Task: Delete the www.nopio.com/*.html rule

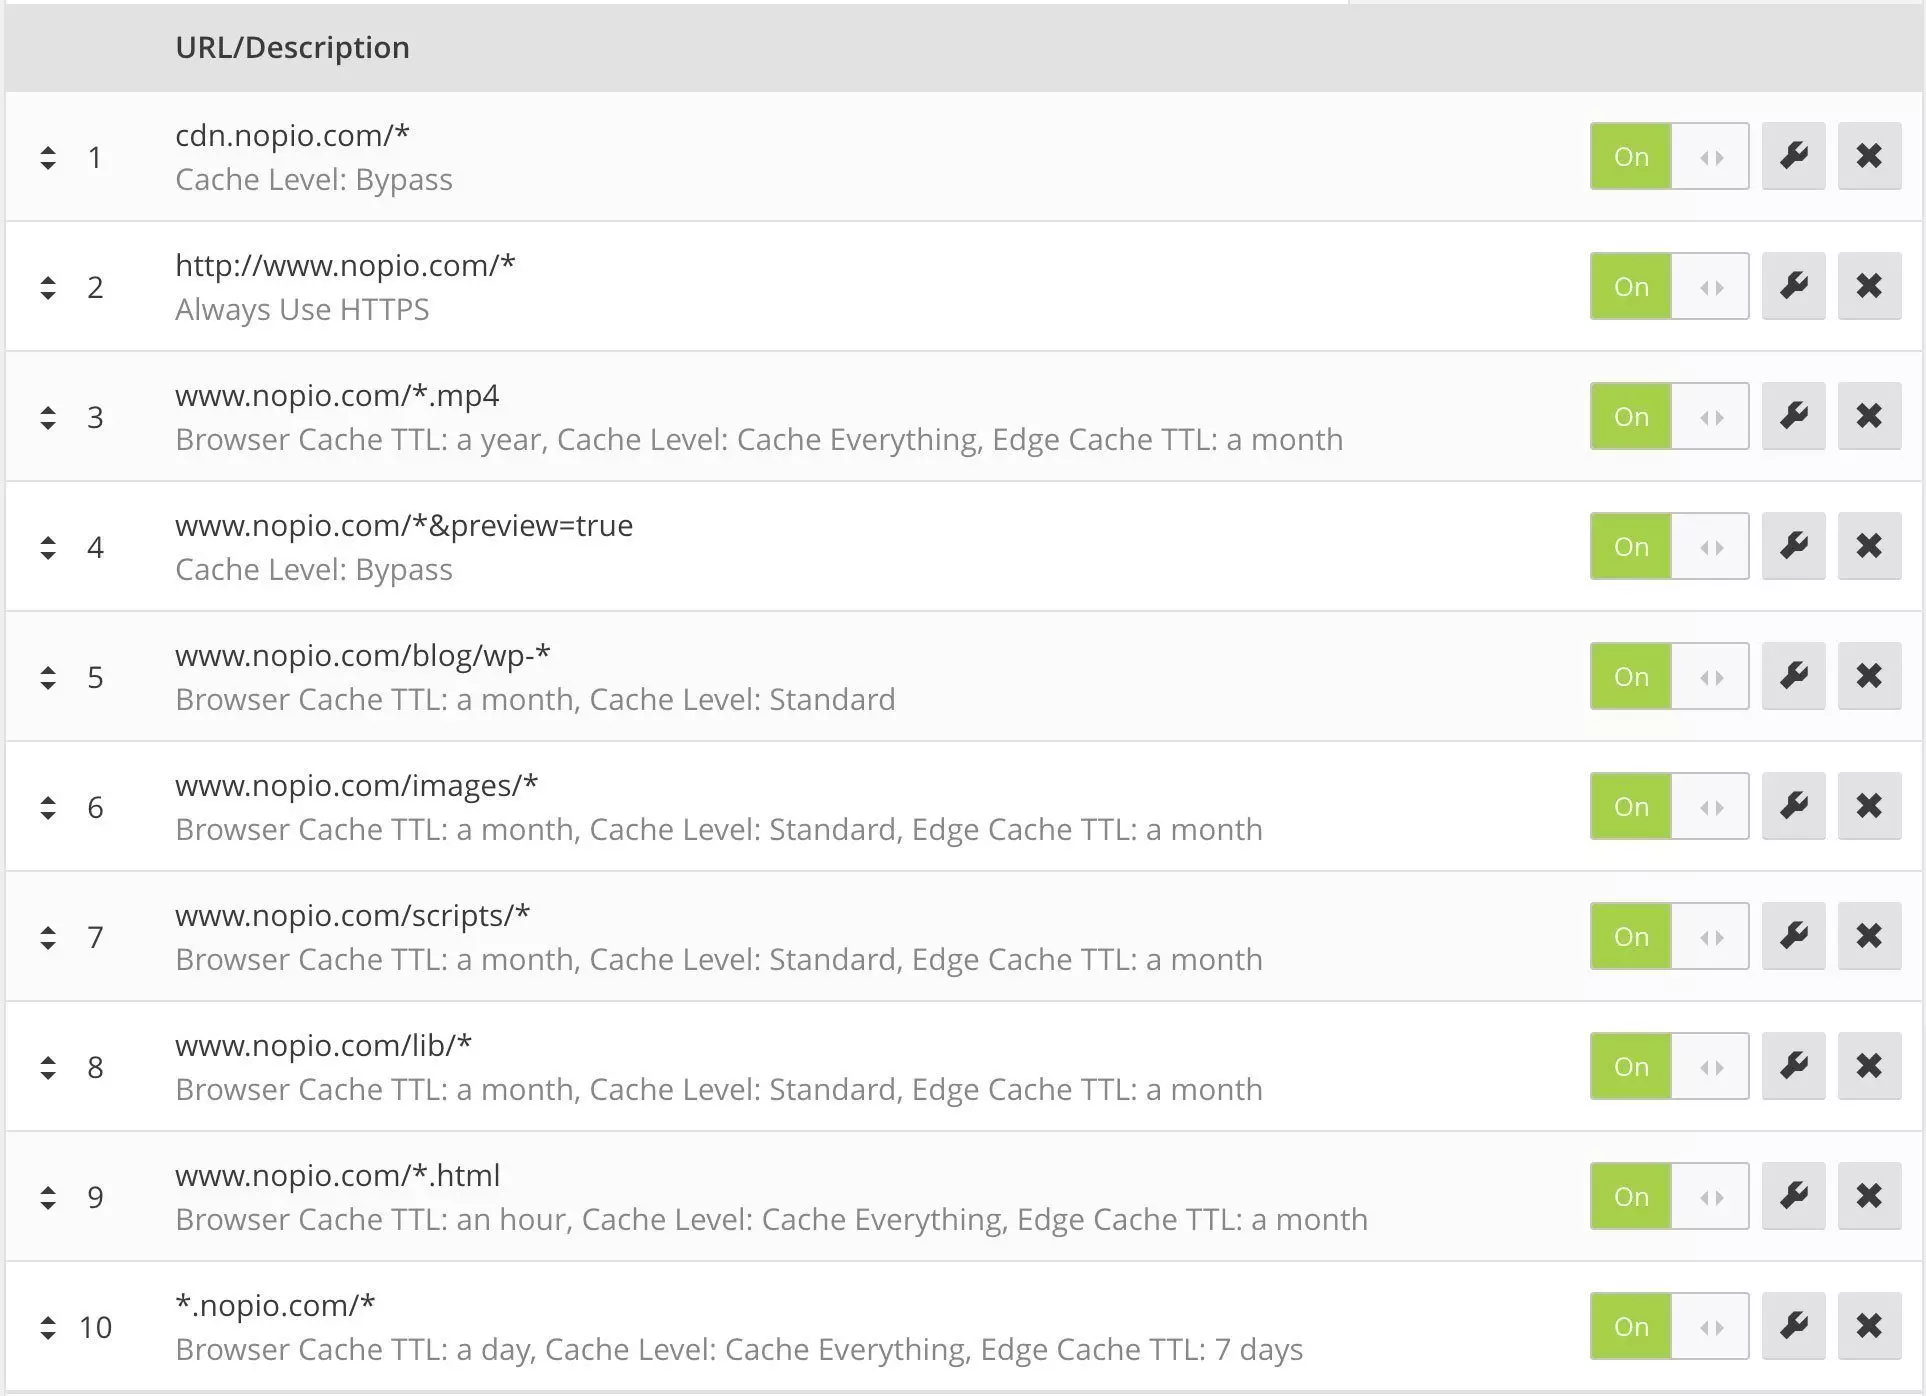Action: click(1869, 1196)
